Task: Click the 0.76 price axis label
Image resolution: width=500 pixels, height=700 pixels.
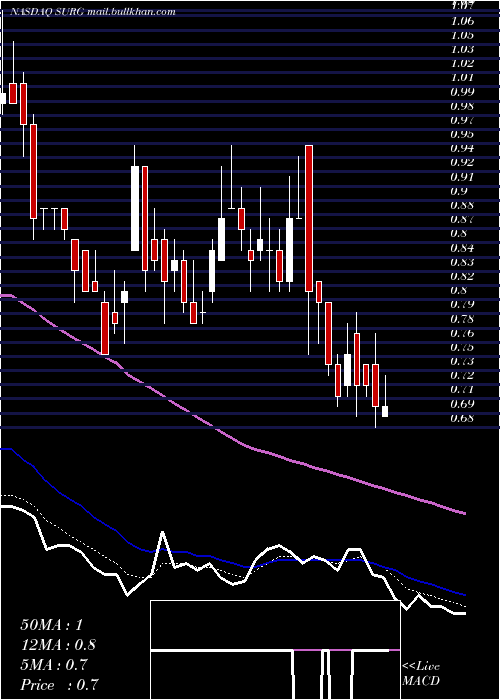Action: coord(464,333)
